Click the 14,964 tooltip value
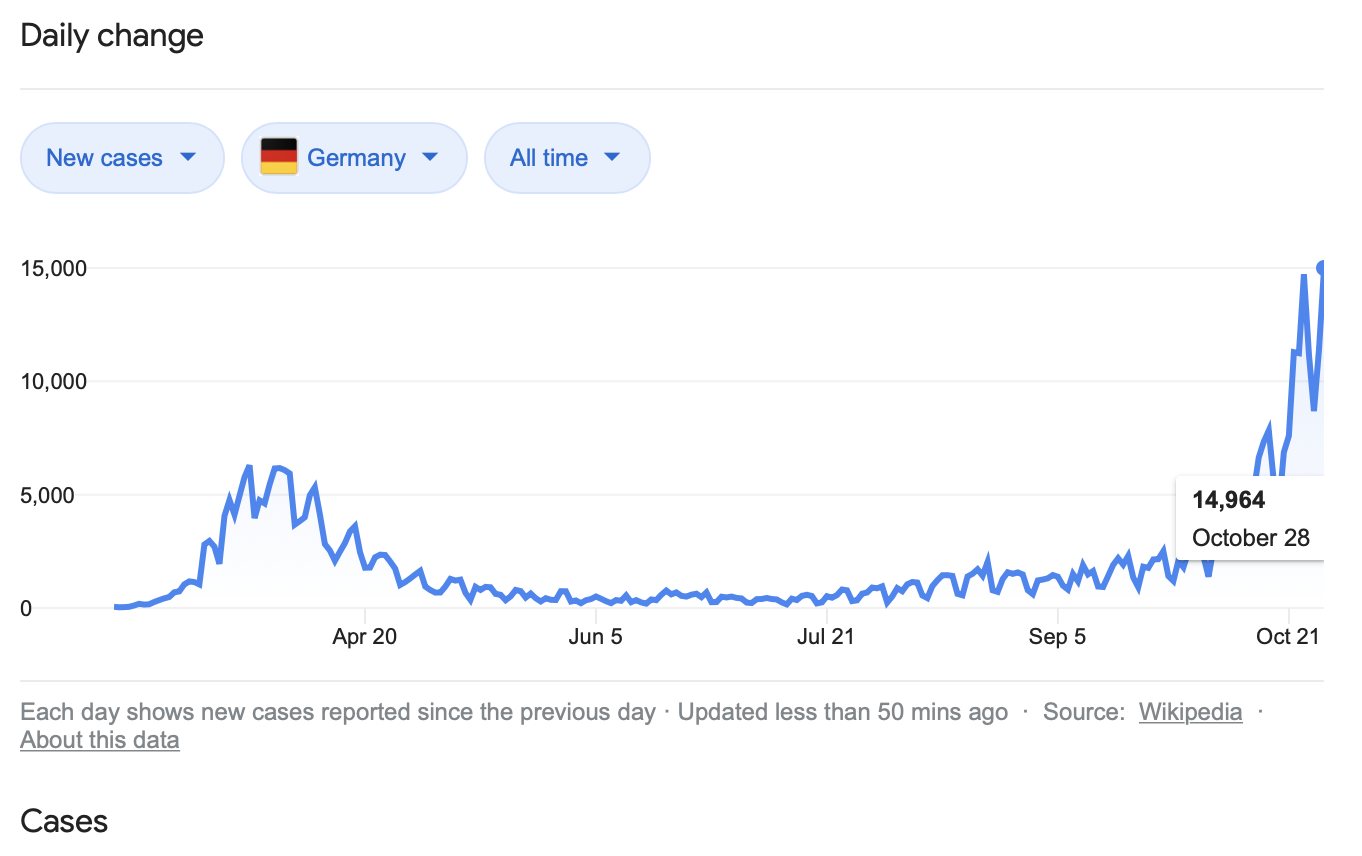 (x=1229, y=500)
